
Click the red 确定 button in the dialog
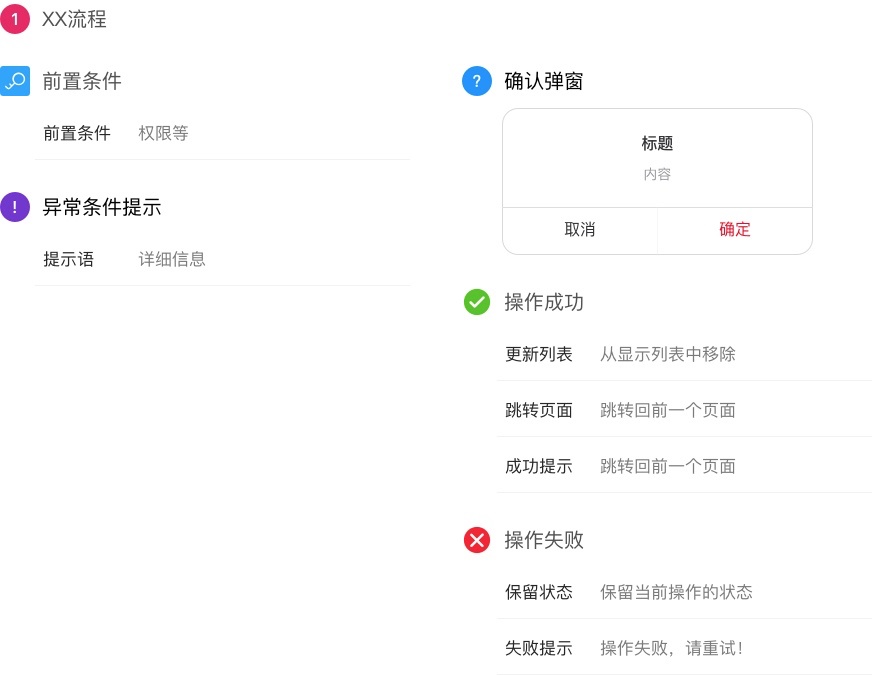735,230
